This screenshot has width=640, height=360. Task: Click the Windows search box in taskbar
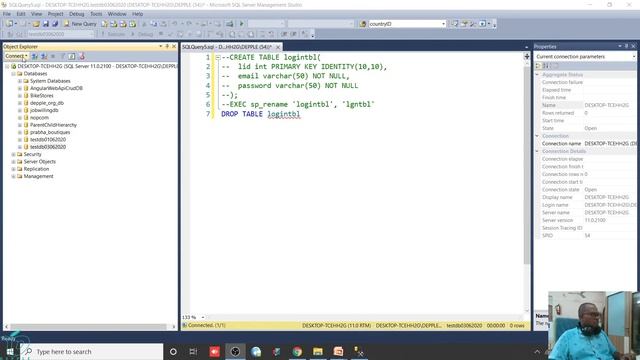[91, 351]
